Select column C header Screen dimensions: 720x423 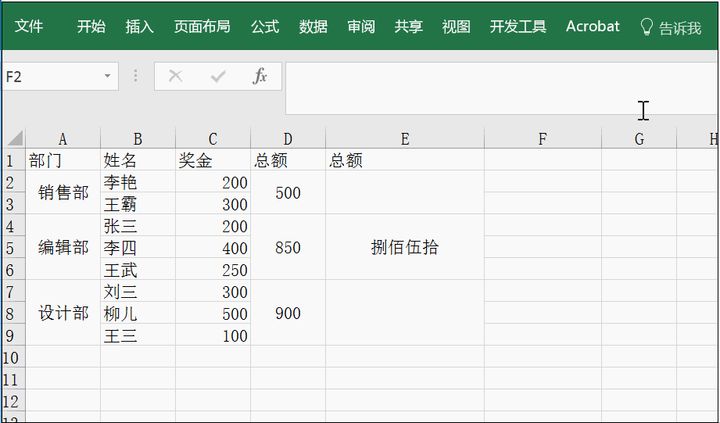[213, 139]
